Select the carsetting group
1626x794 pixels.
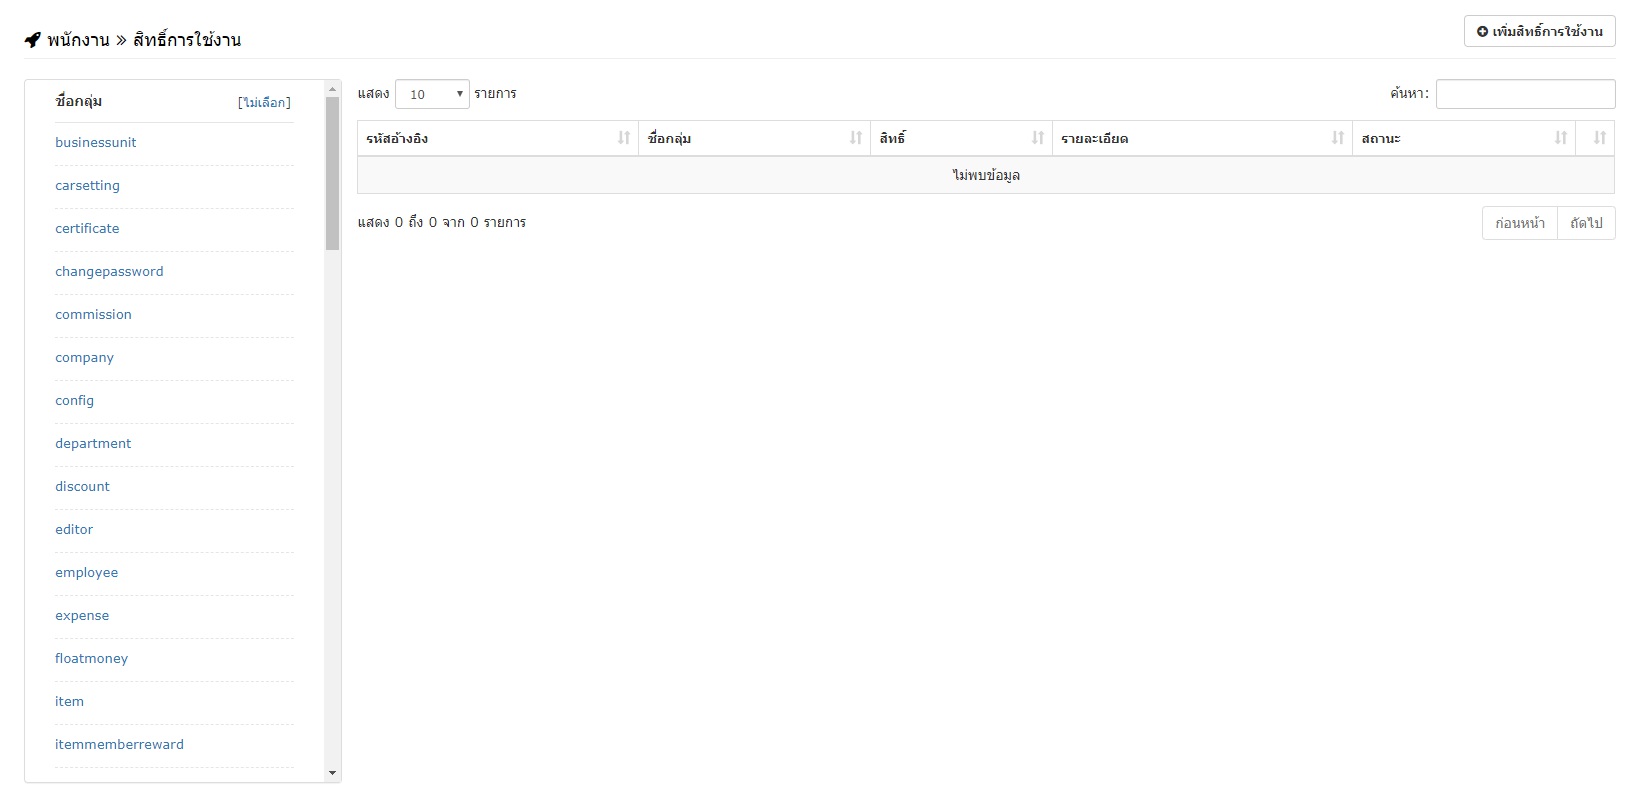tap(87, 186)
